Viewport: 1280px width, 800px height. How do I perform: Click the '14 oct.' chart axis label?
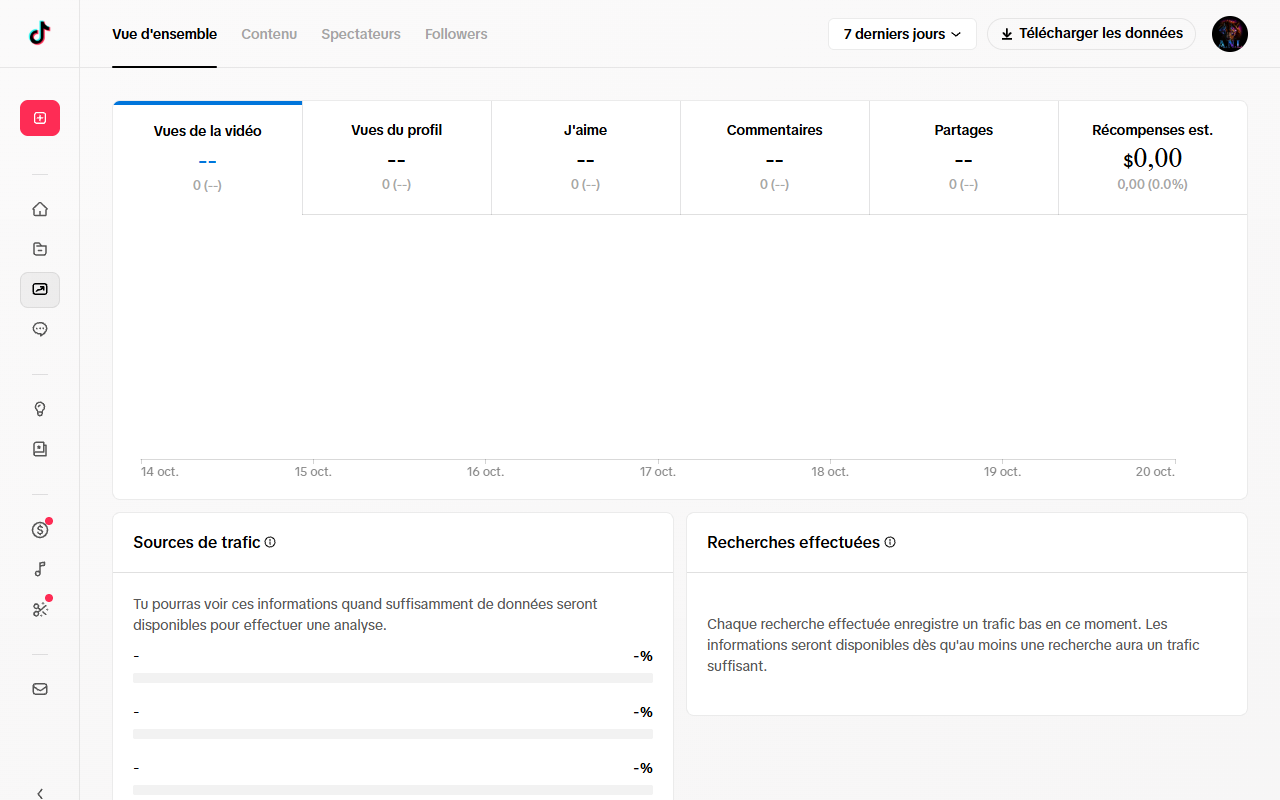(x=160, y=472)
